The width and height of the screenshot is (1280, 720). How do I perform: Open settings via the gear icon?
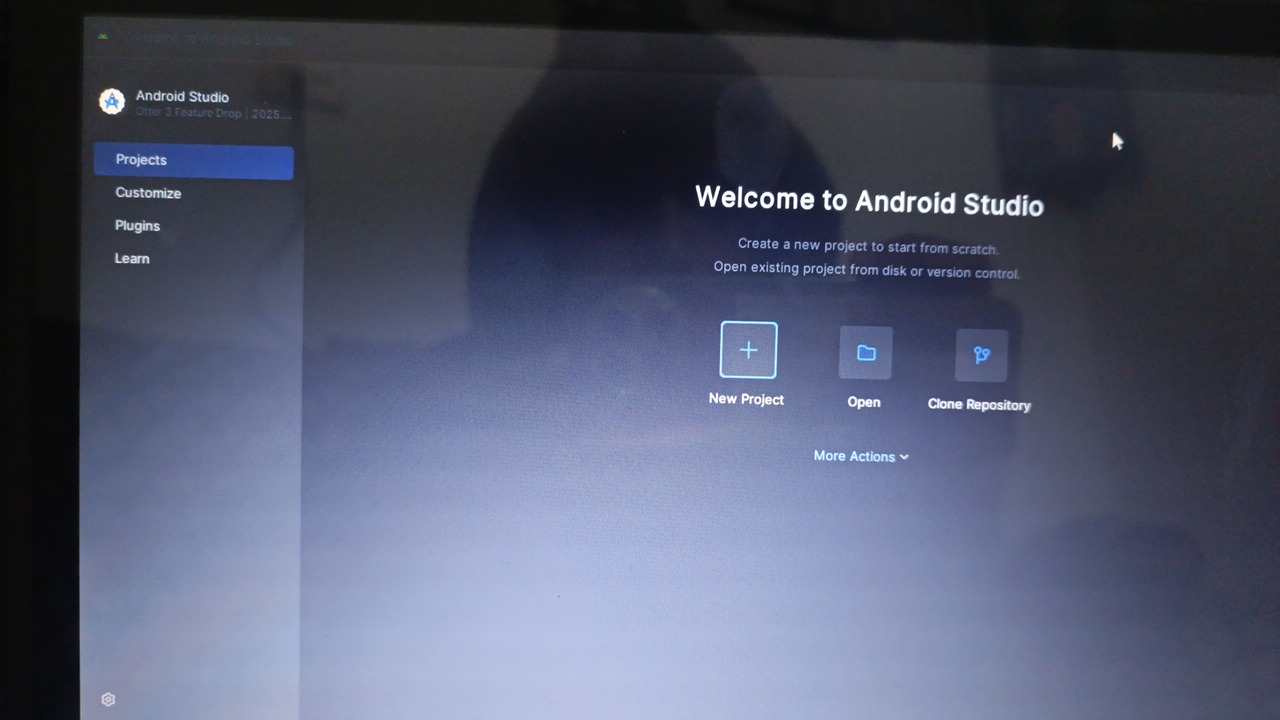coord(108,700)
